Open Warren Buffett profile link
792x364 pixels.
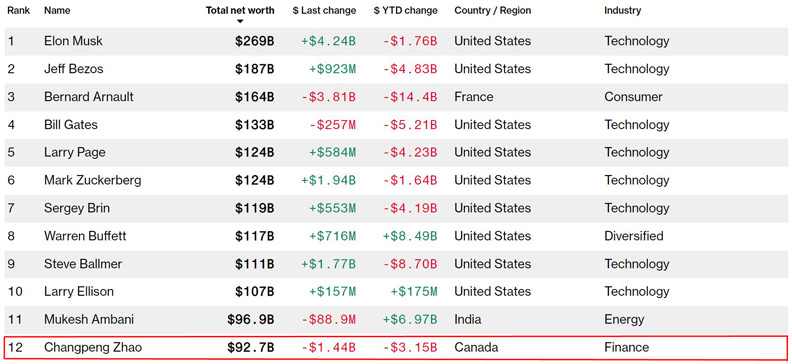tap(85, 236)
